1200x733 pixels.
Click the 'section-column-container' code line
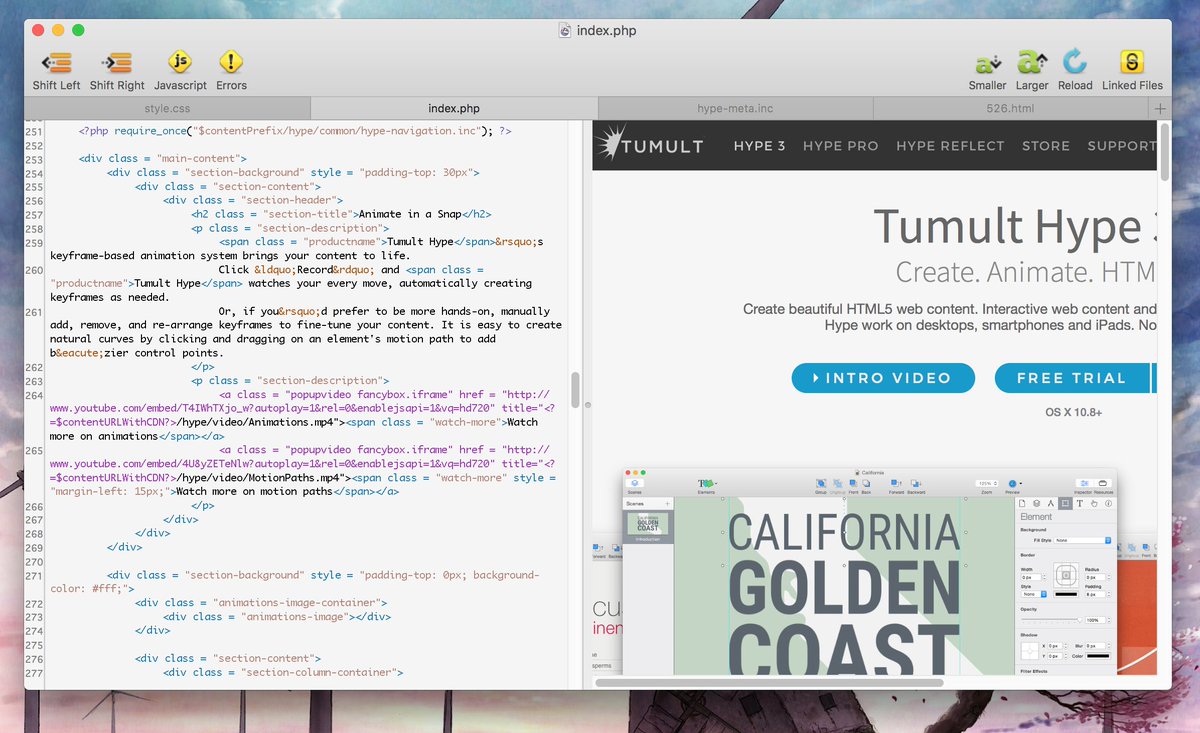[x=283, y=672]
